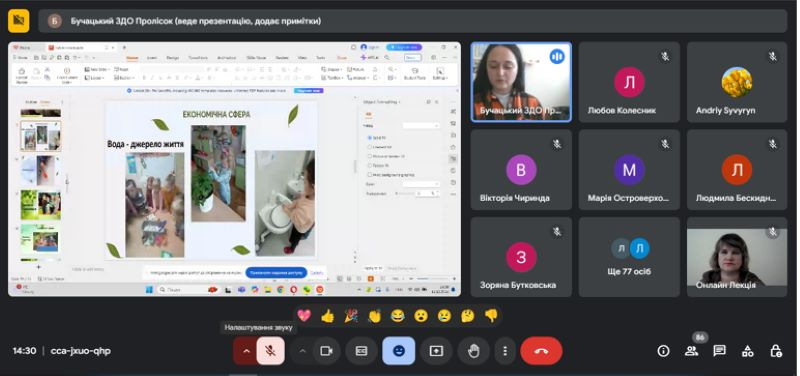Screen dimensions: 800x376
Task: Send the thinking face reaction
Action: [x=467, y=316]
